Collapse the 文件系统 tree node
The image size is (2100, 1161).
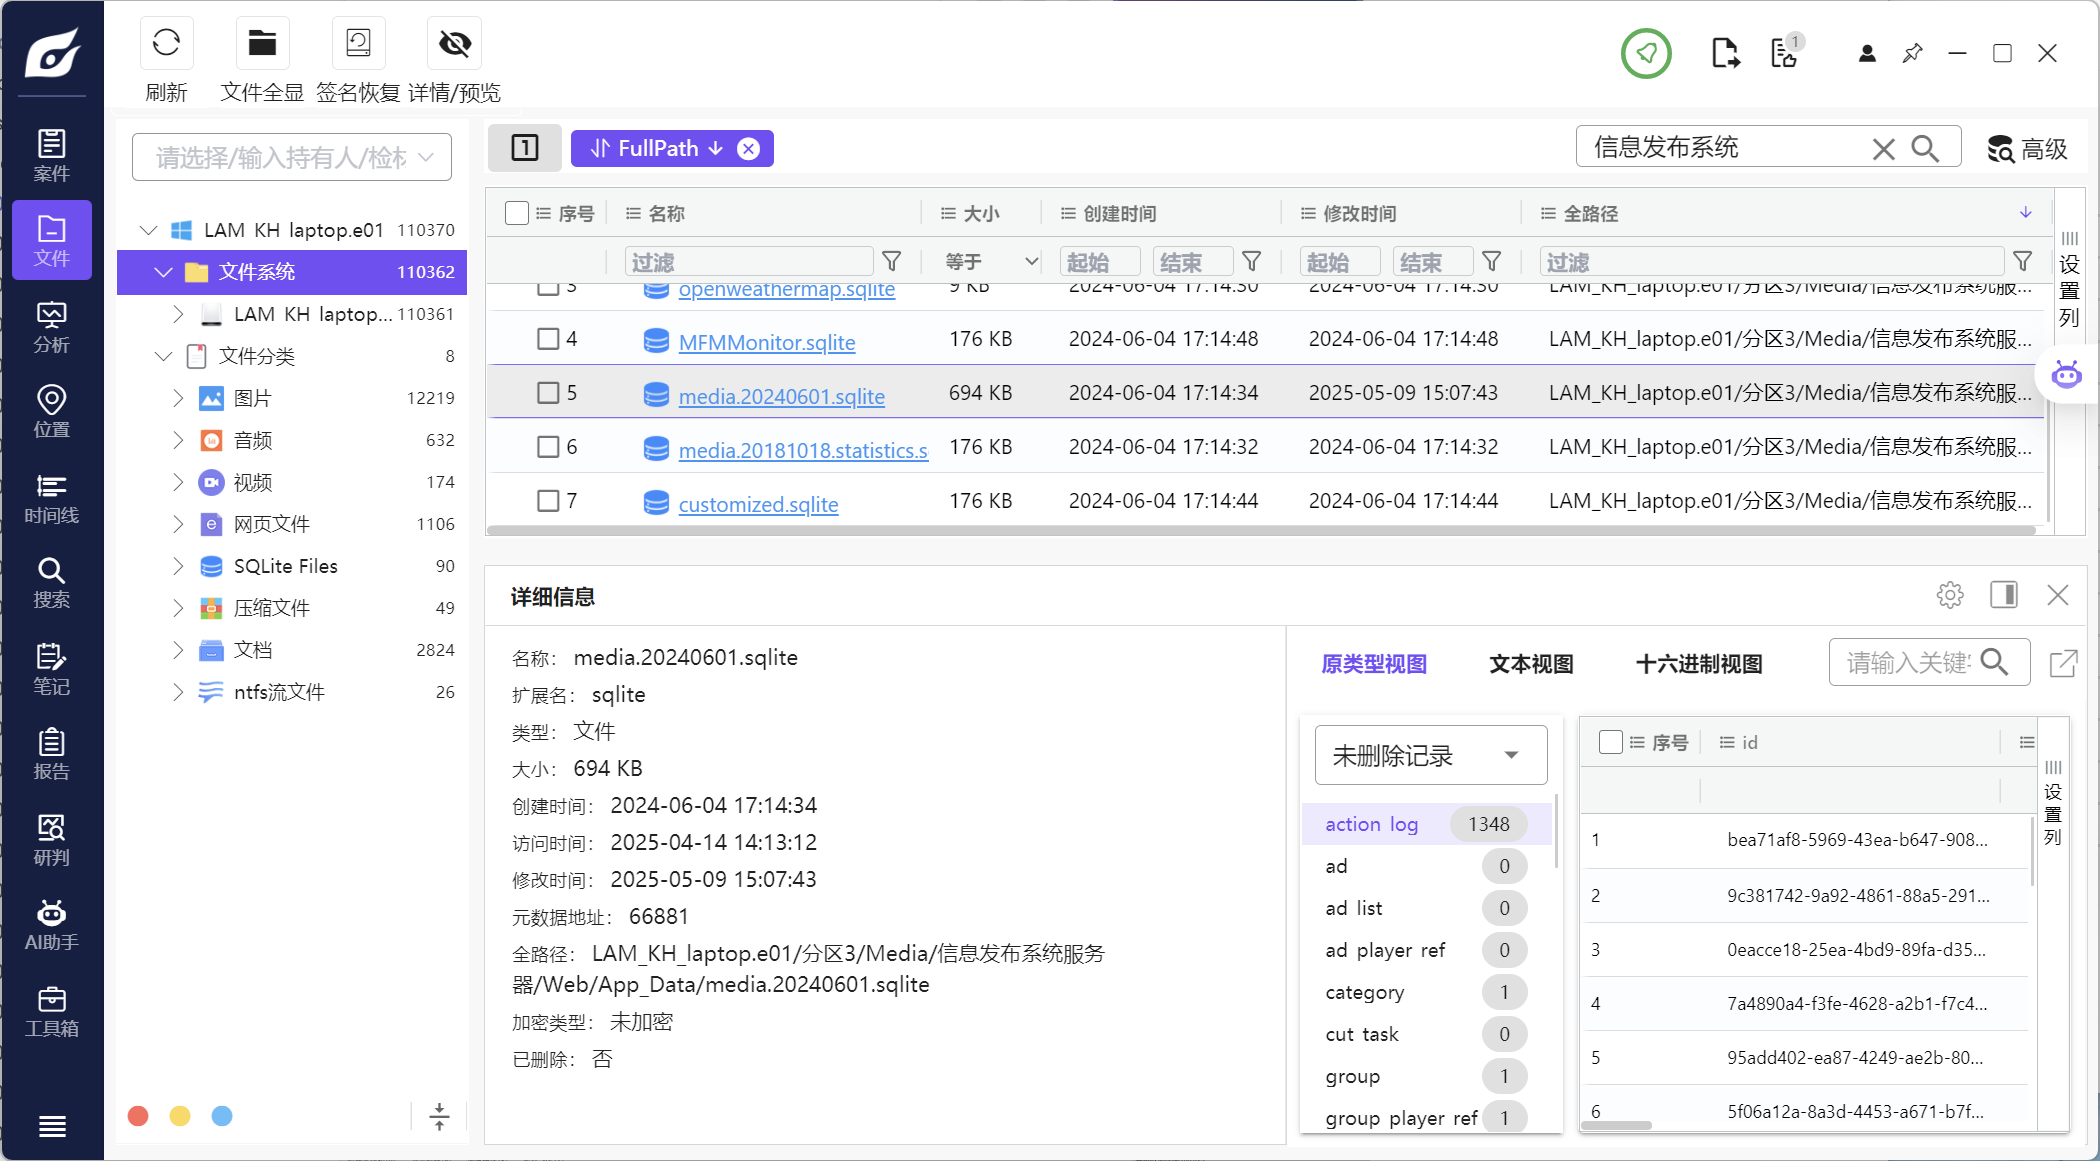point(163,272)
